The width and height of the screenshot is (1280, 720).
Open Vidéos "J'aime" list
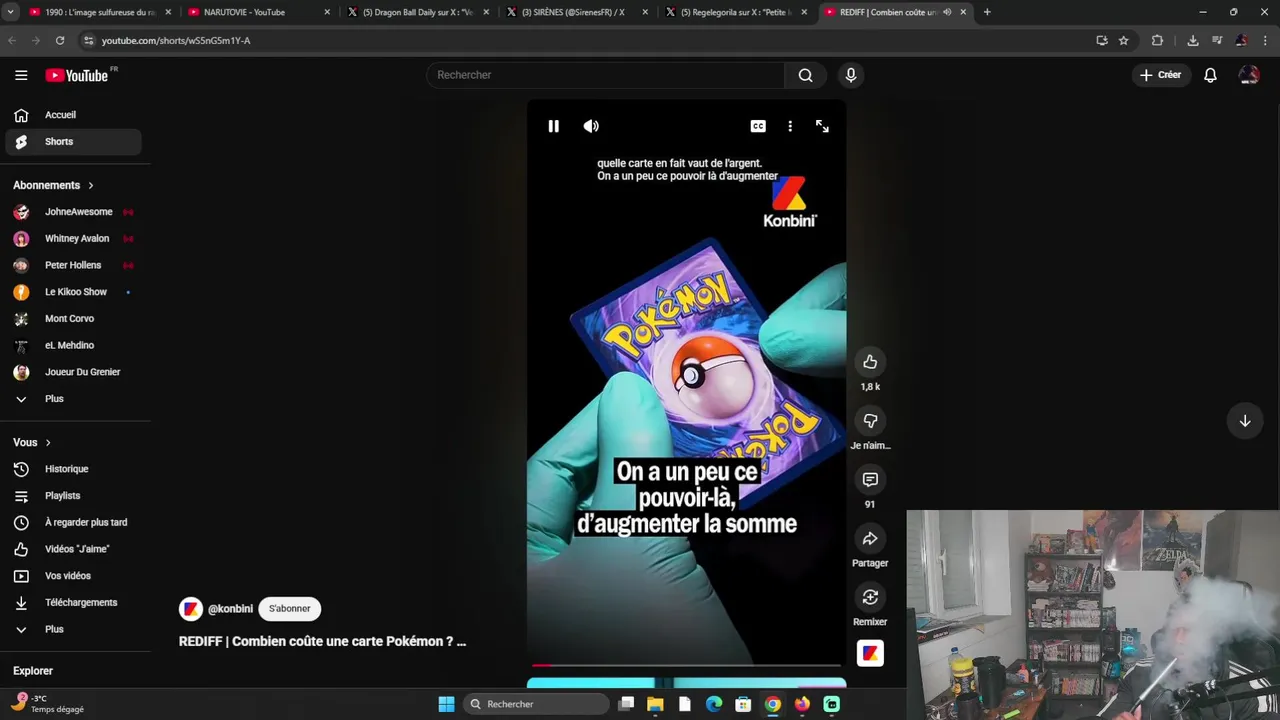pyautogui.click(x=73, y=549)
